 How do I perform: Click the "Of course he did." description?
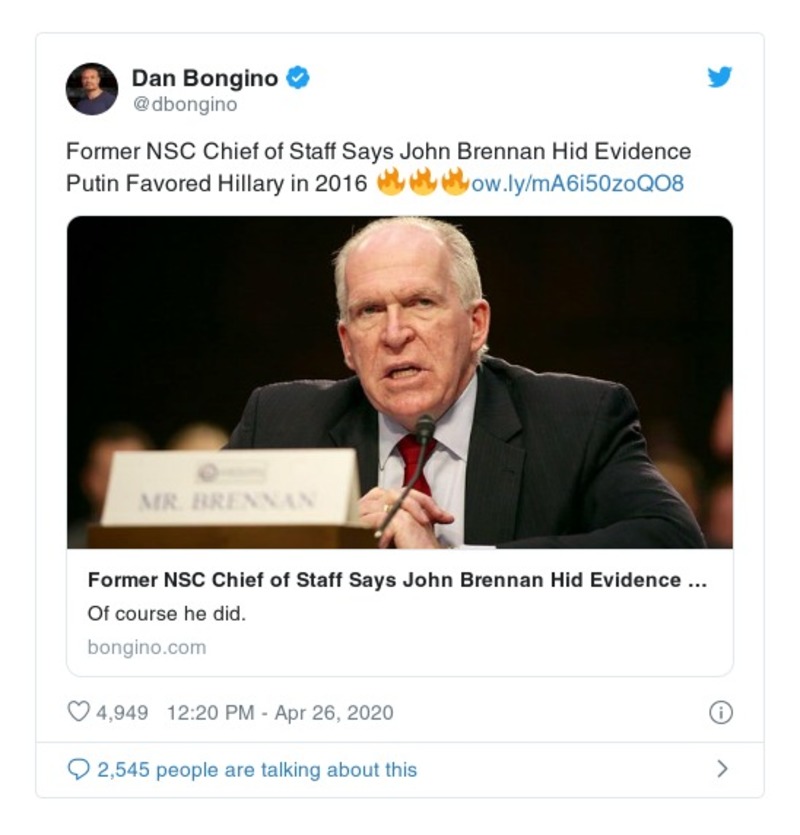[x=166, y=614]
